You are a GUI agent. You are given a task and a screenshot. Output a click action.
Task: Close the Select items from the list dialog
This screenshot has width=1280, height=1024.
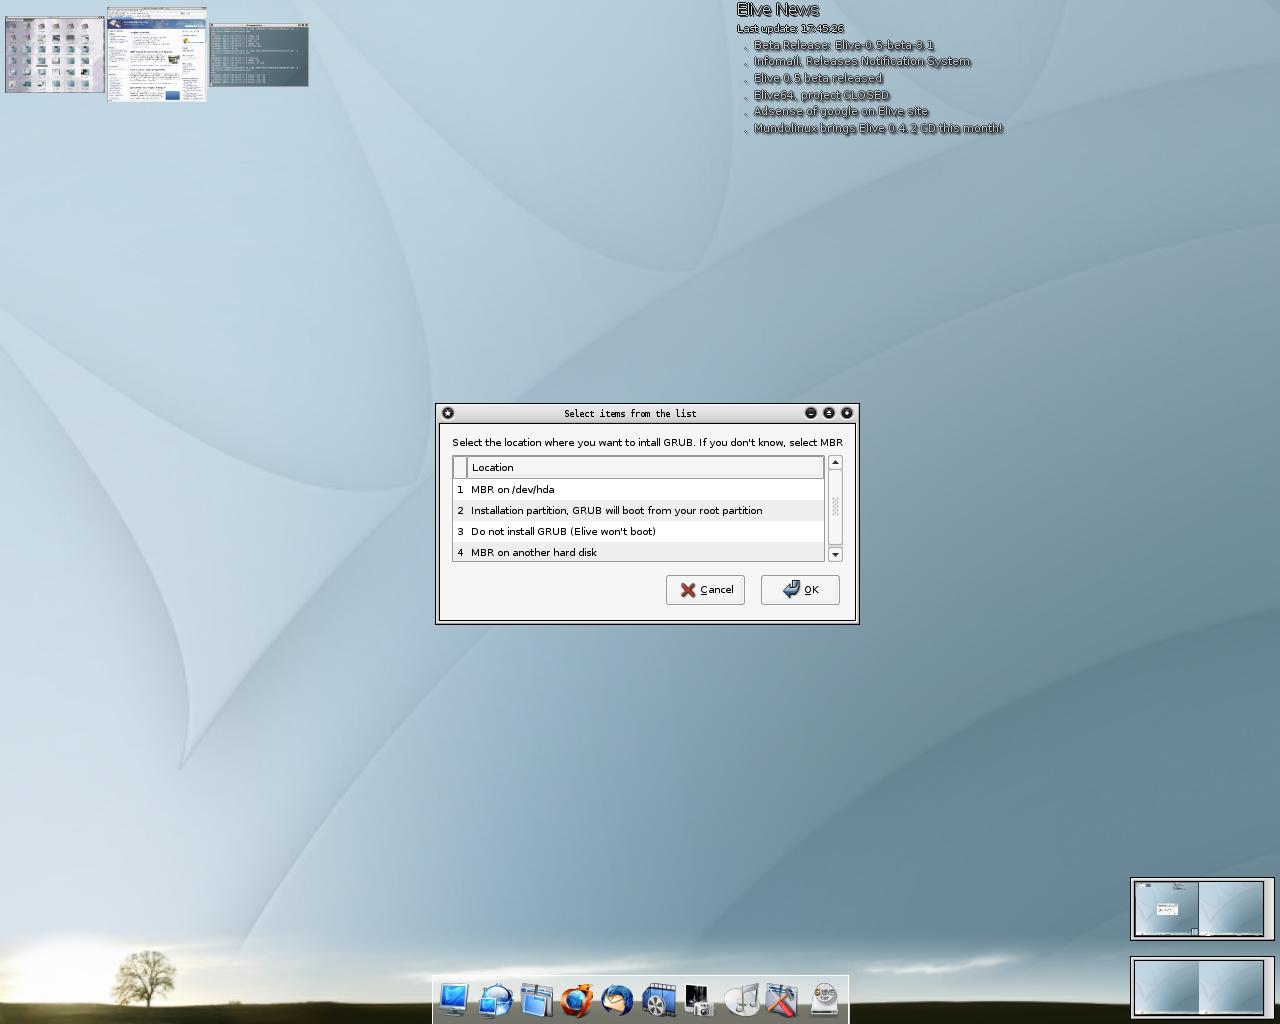tap(847, 413)
